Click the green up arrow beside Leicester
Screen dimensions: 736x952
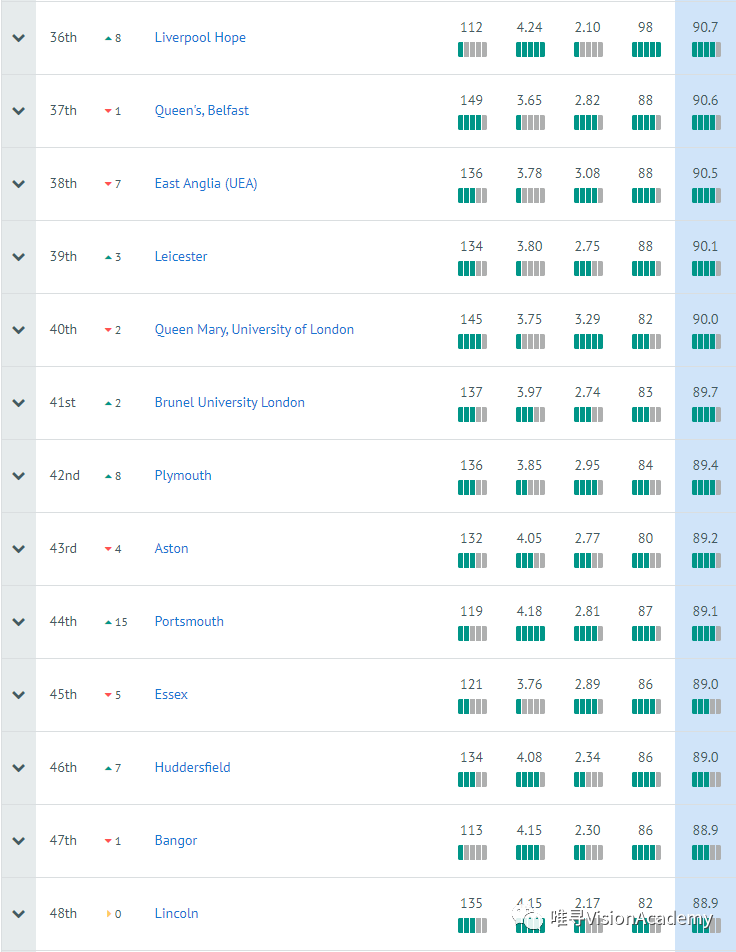coord(108,257)
